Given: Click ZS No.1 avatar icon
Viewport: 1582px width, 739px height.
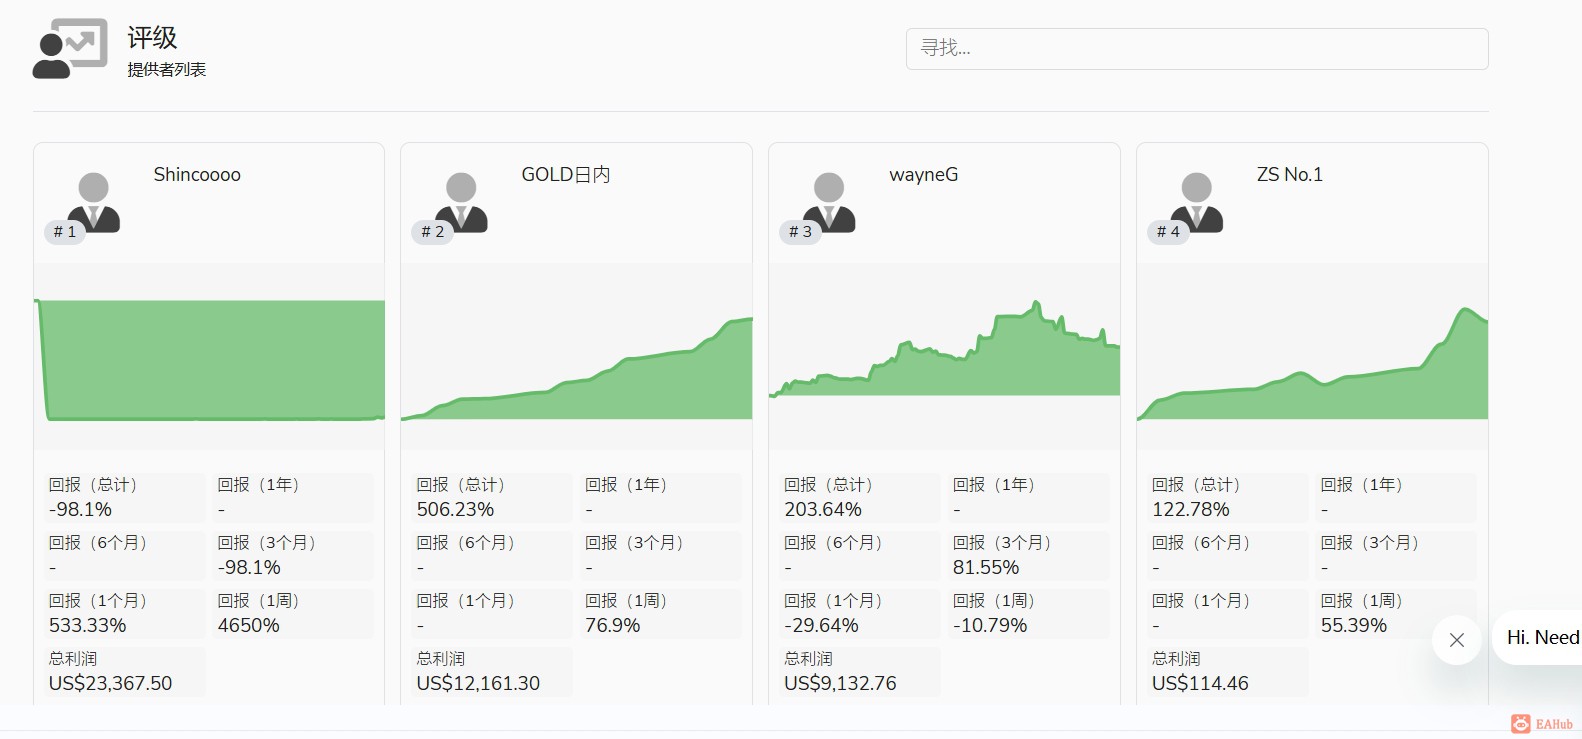Looking at the screenshot, I should (1197, 202).
